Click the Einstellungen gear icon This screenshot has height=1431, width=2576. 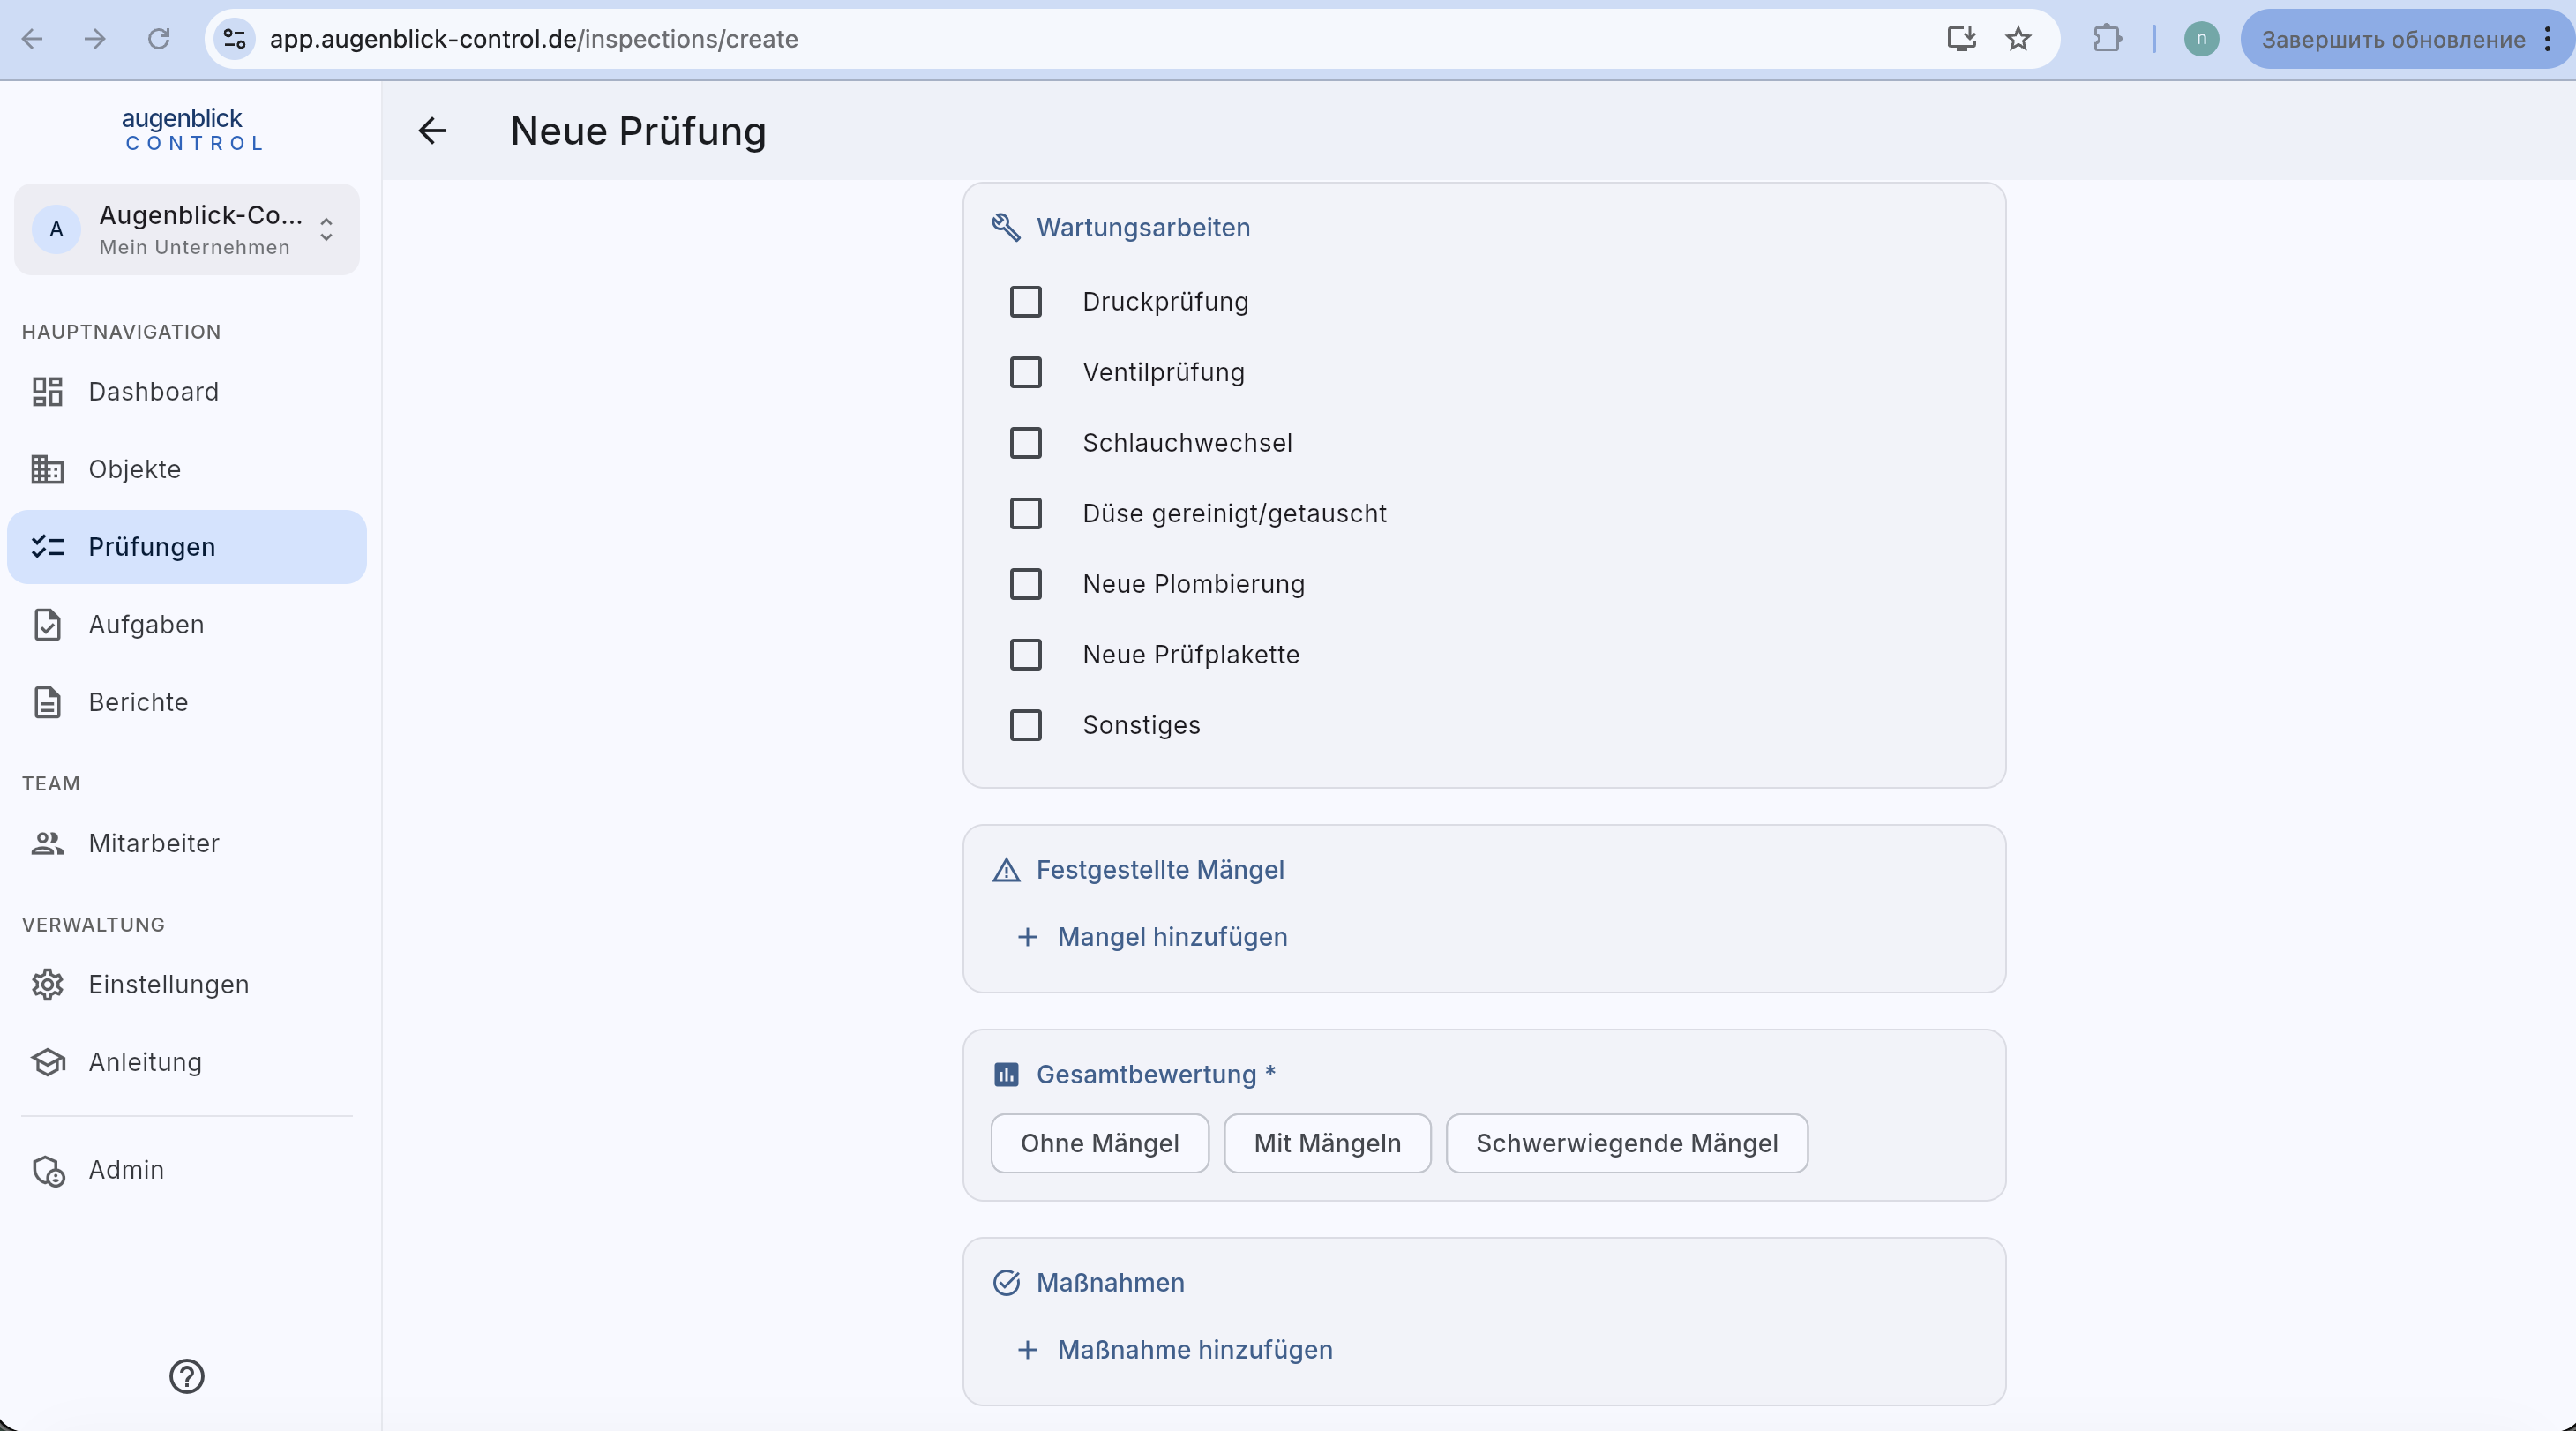click(47, 984)
